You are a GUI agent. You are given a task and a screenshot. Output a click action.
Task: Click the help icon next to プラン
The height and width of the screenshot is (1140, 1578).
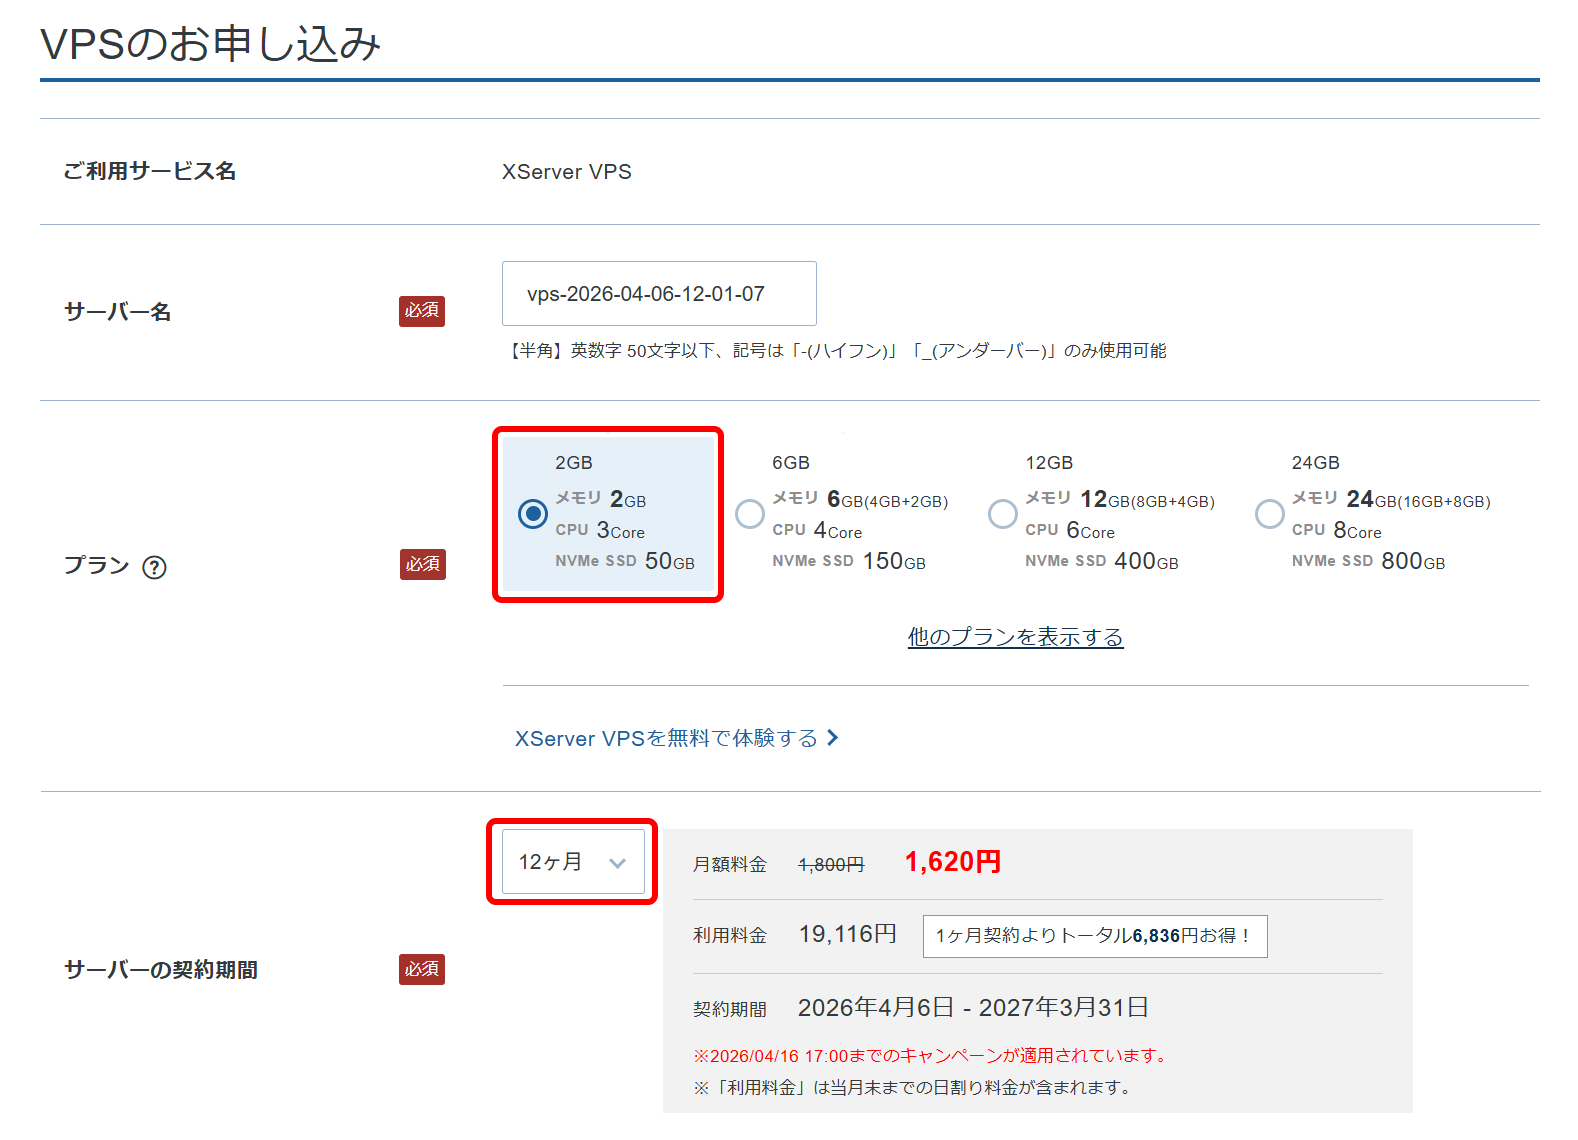click(154, 567)
